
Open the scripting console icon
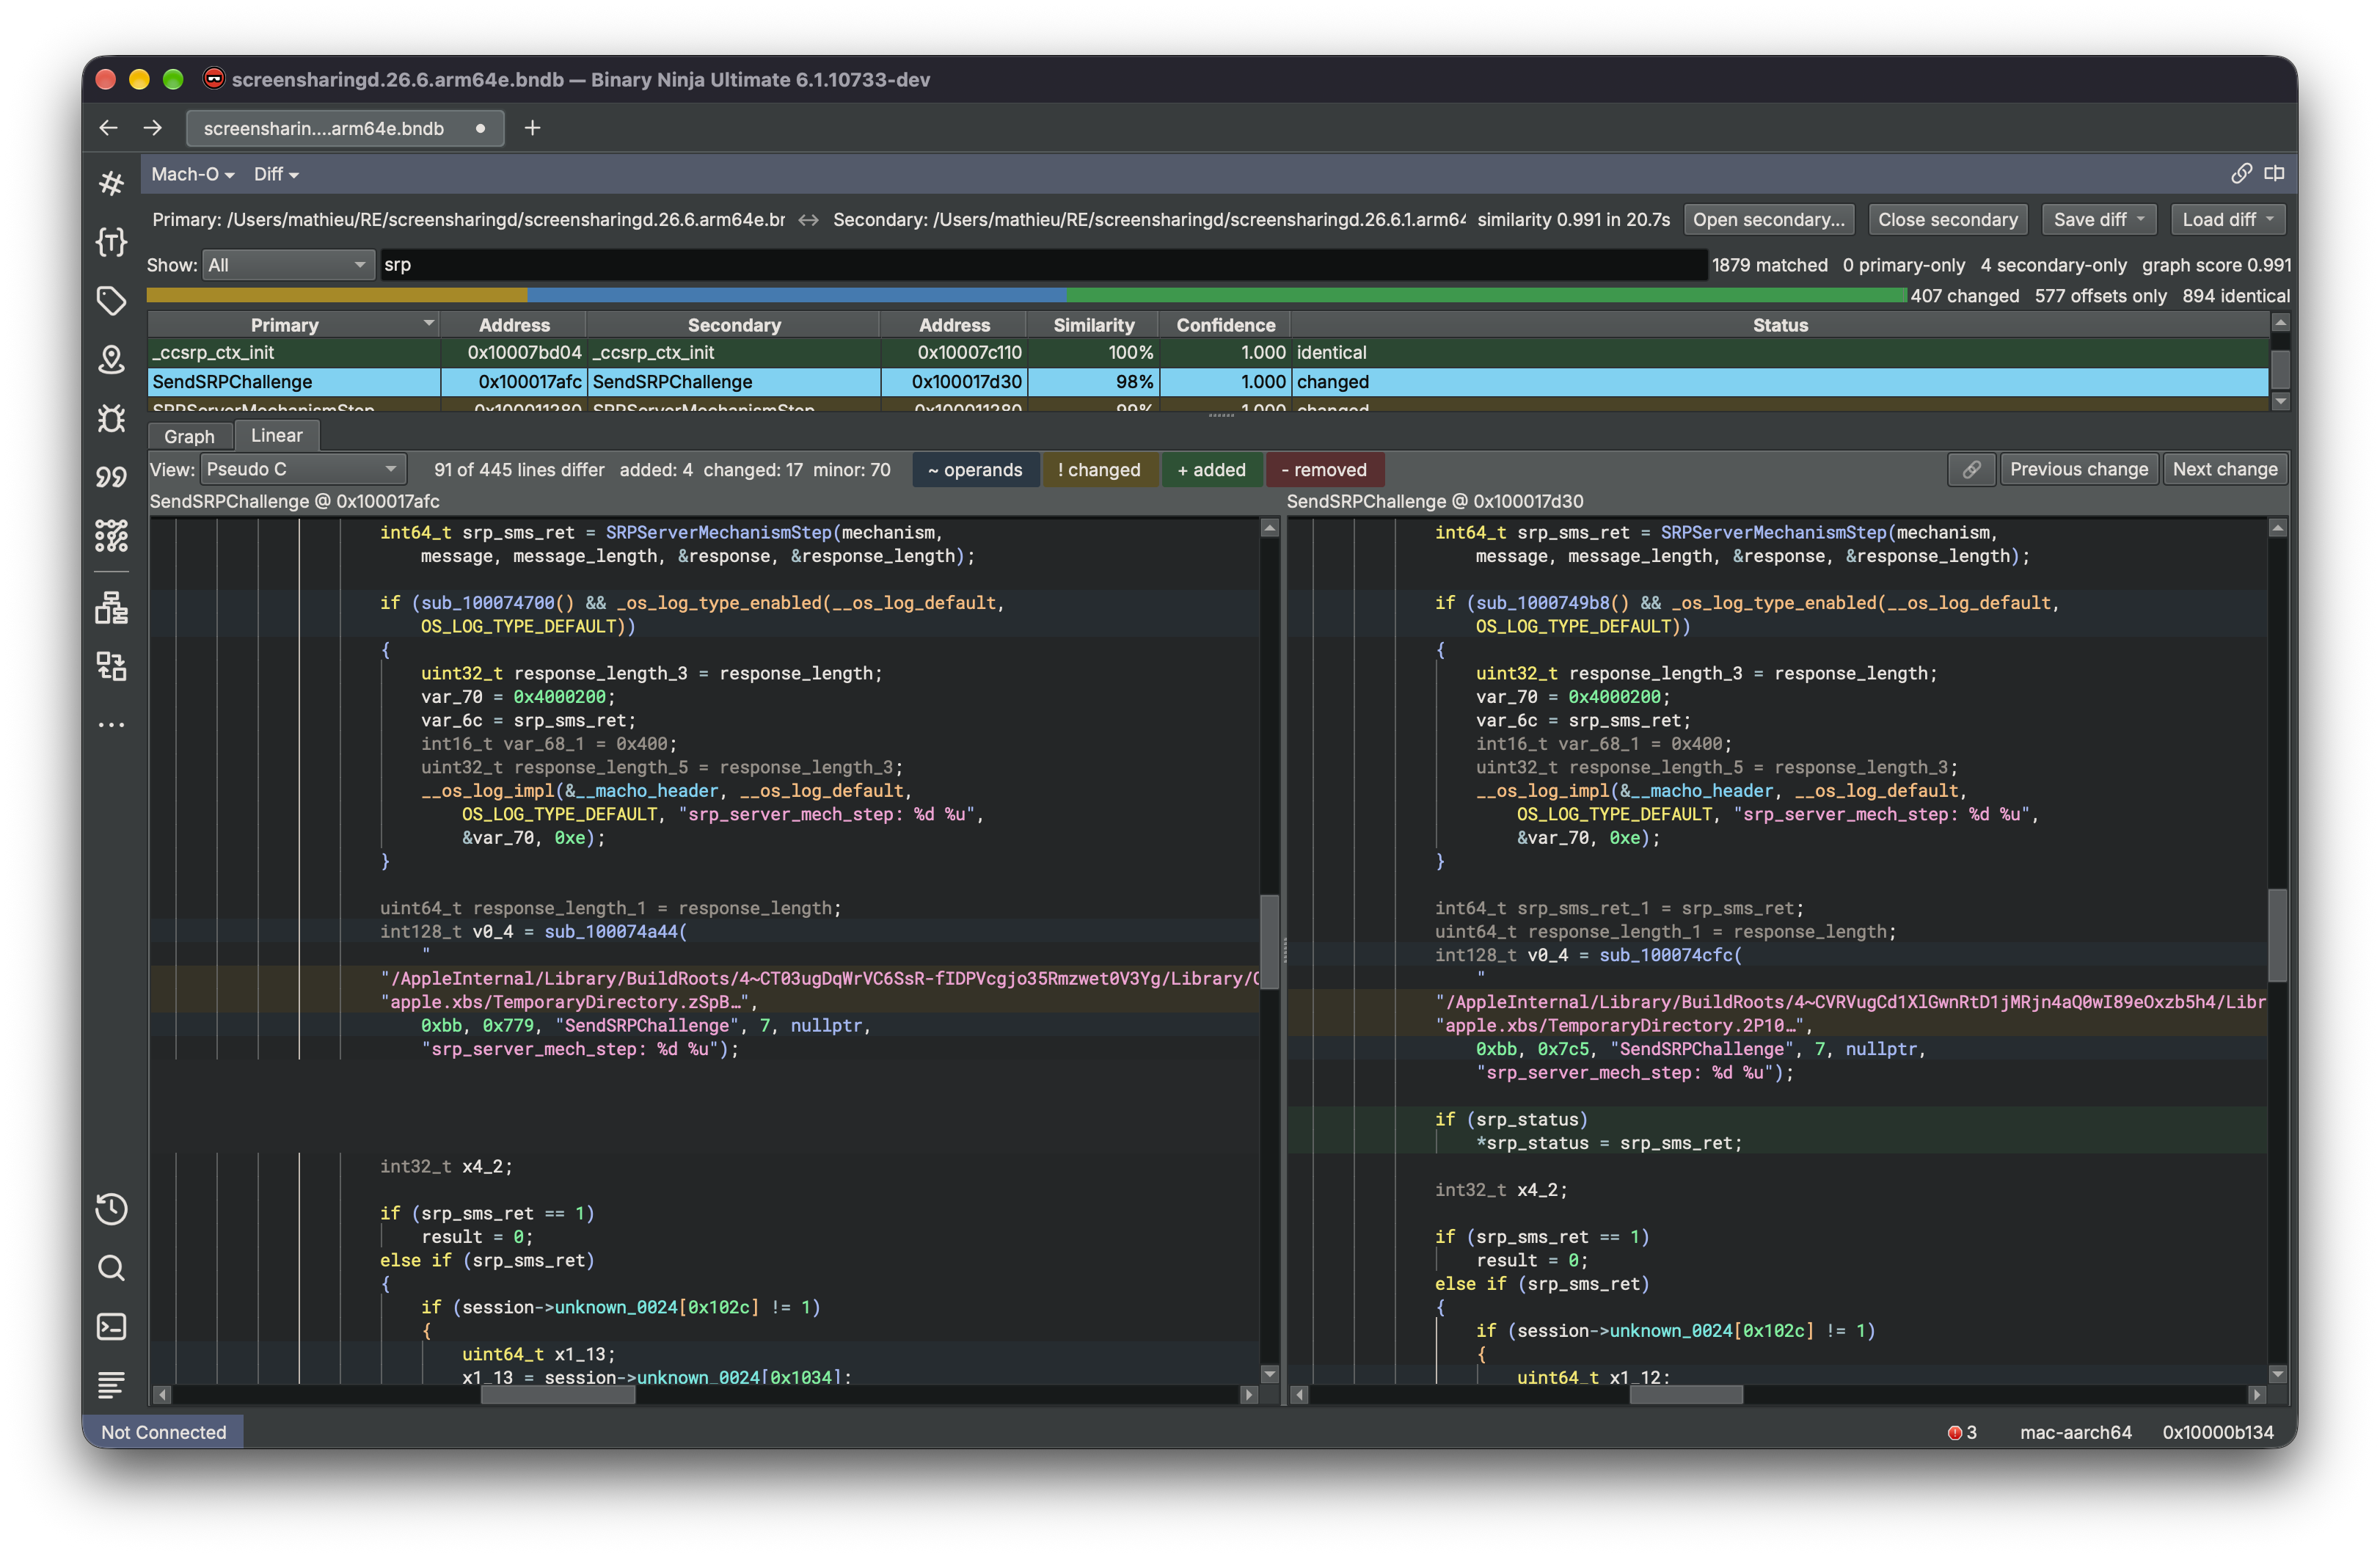[x=111, y=1327]
